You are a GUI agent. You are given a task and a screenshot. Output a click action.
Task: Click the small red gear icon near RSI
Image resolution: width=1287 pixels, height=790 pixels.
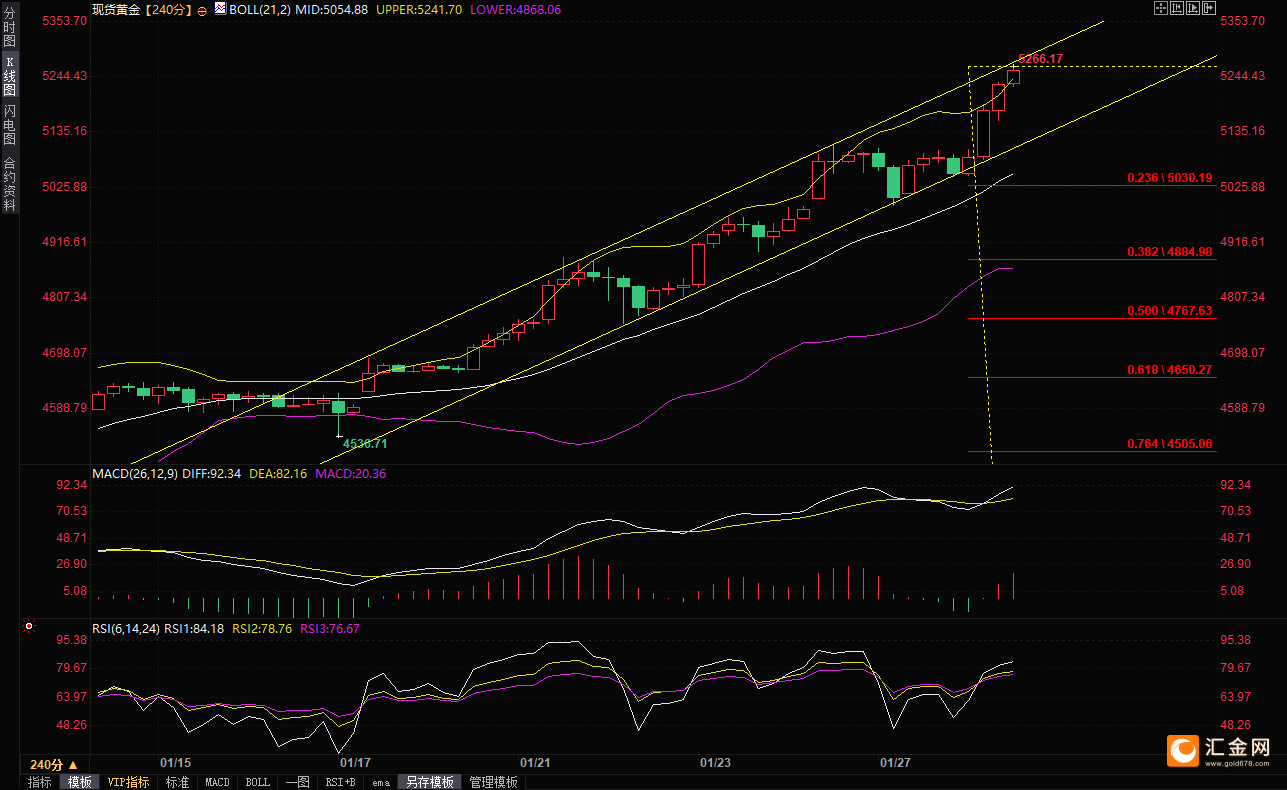(29, 628)
